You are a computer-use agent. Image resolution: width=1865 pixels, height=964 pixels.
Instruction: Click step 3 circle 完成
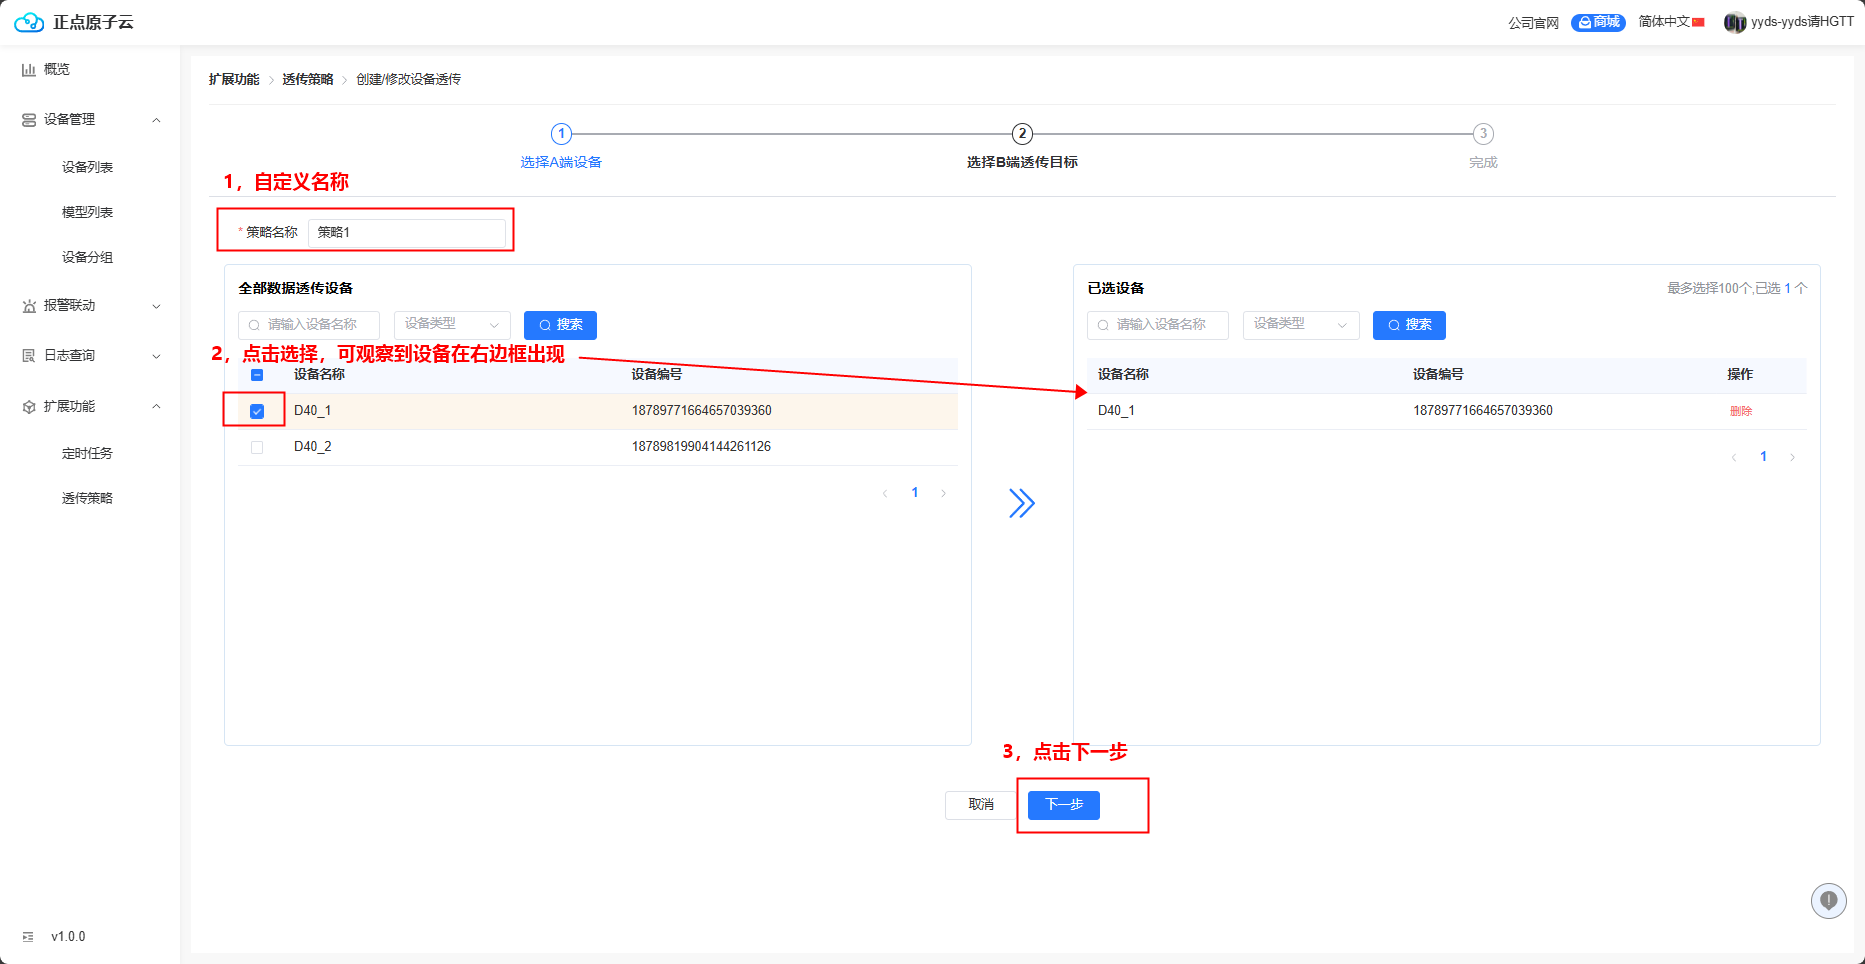click(x=1483, y=134)
